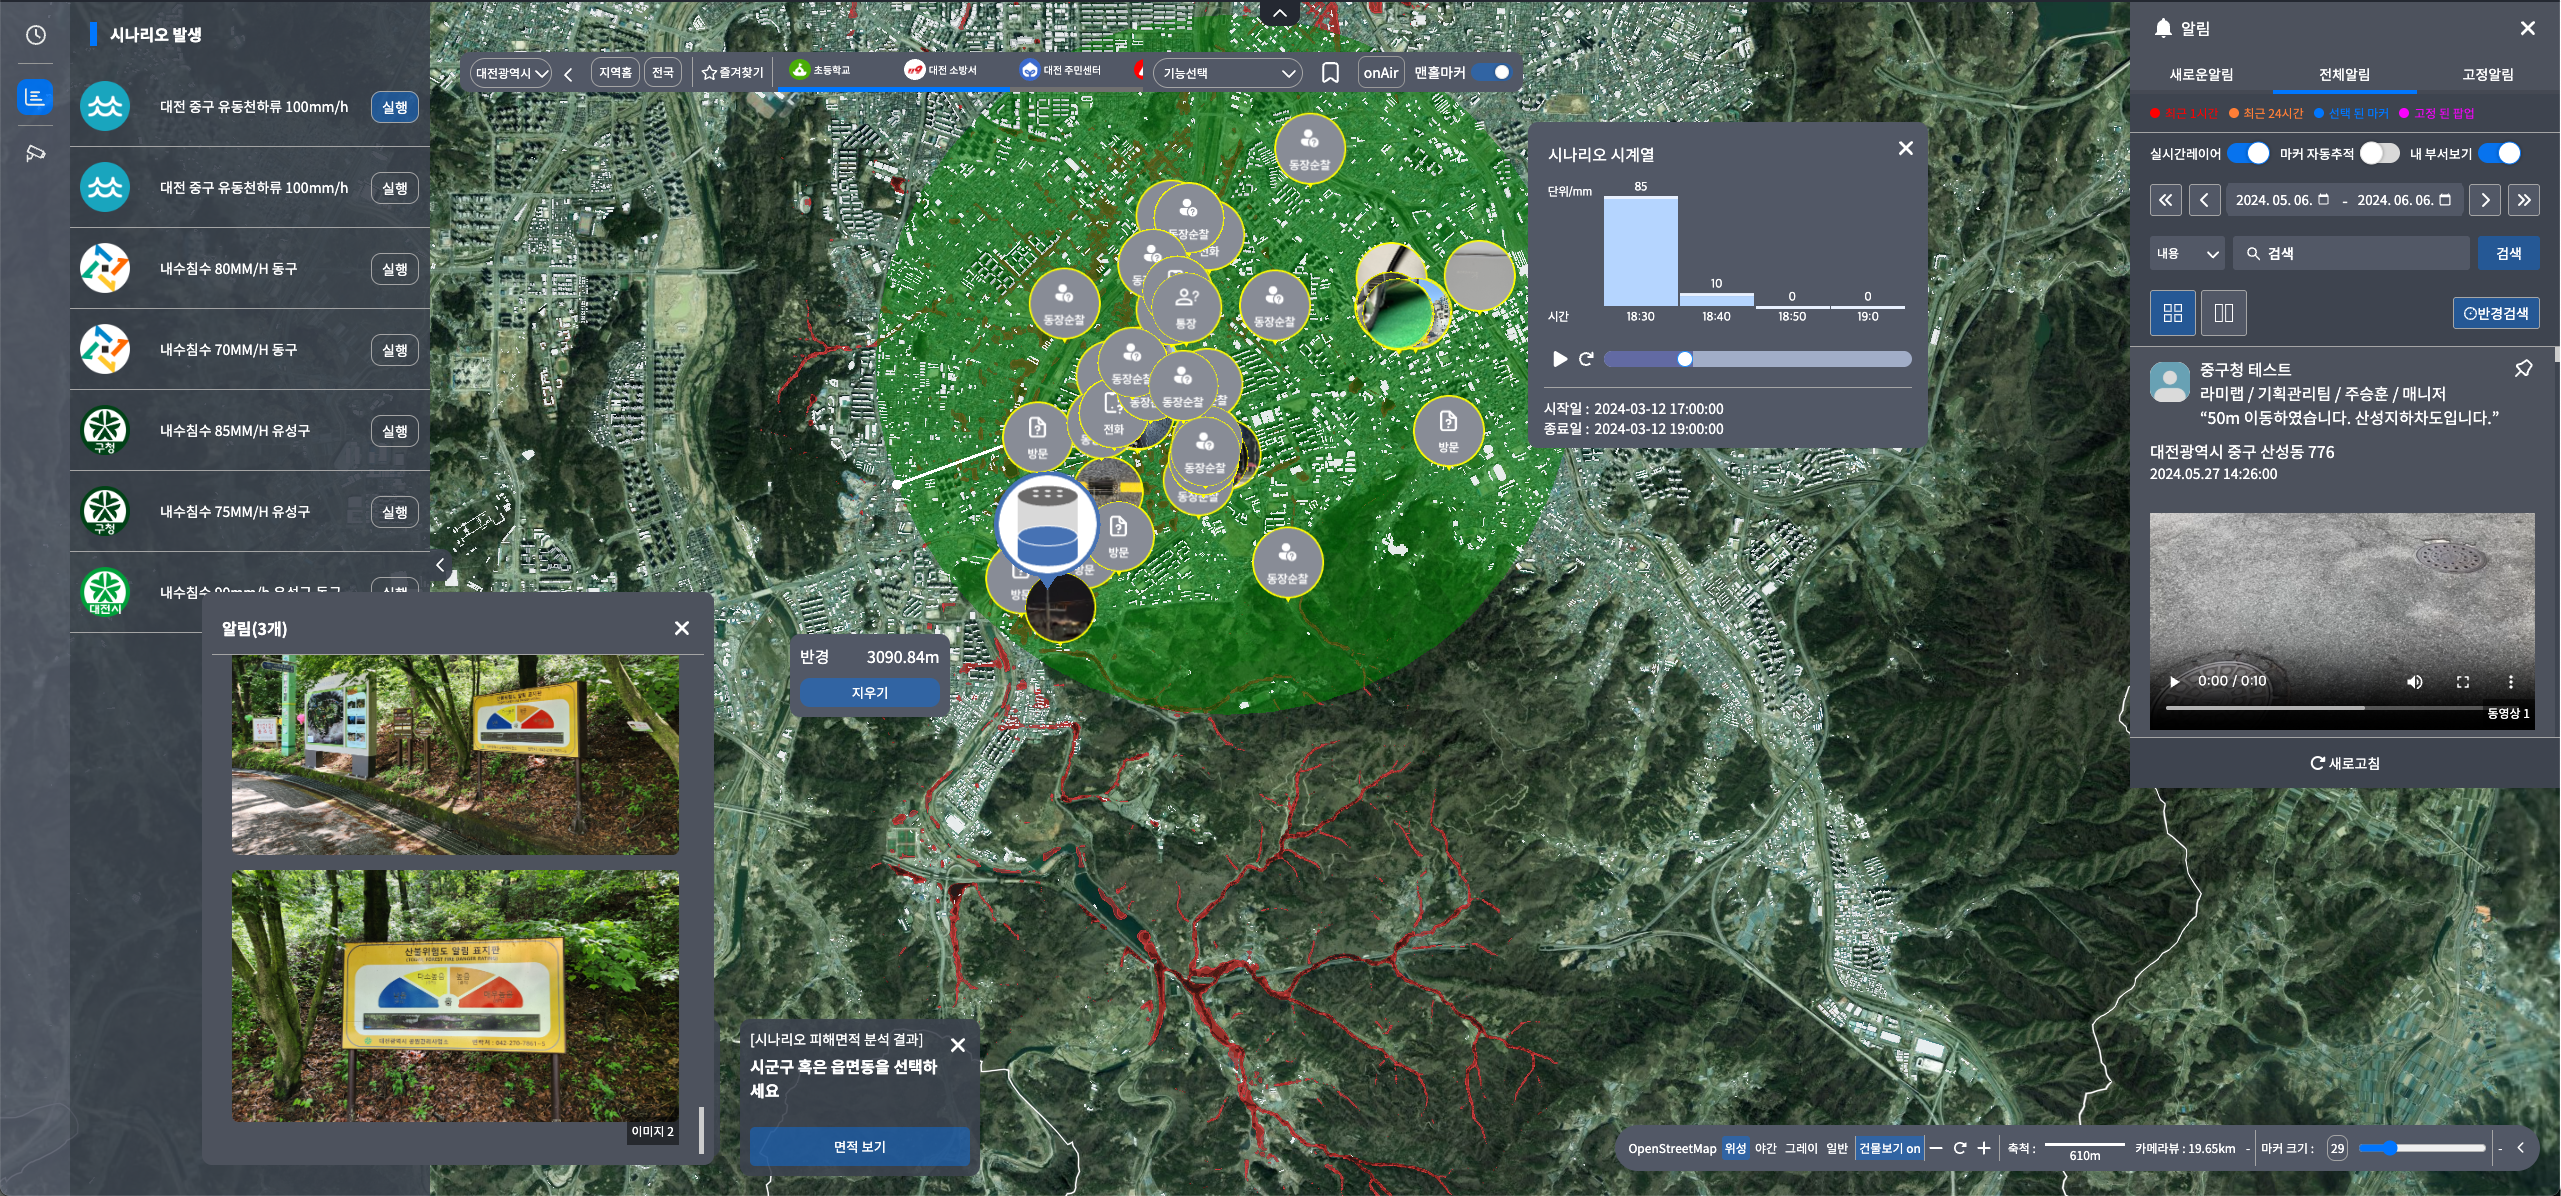Viewport: 2561px width, 1196px height.
Task: Click the alarm bell icon in 알림 panel
Action: pyautogui.click(x=2163, y=28)
